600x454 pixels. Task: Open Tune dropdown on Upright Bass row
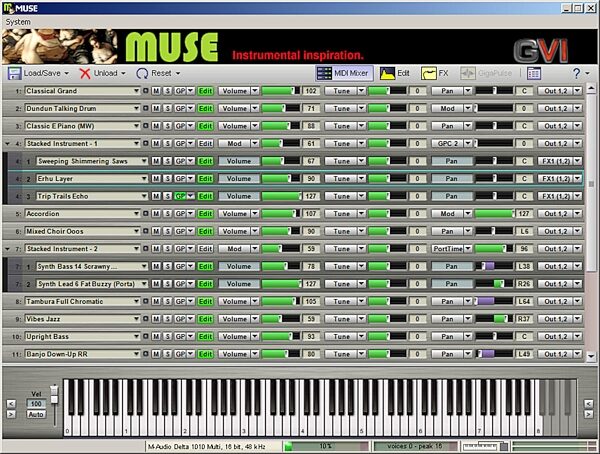361,336
